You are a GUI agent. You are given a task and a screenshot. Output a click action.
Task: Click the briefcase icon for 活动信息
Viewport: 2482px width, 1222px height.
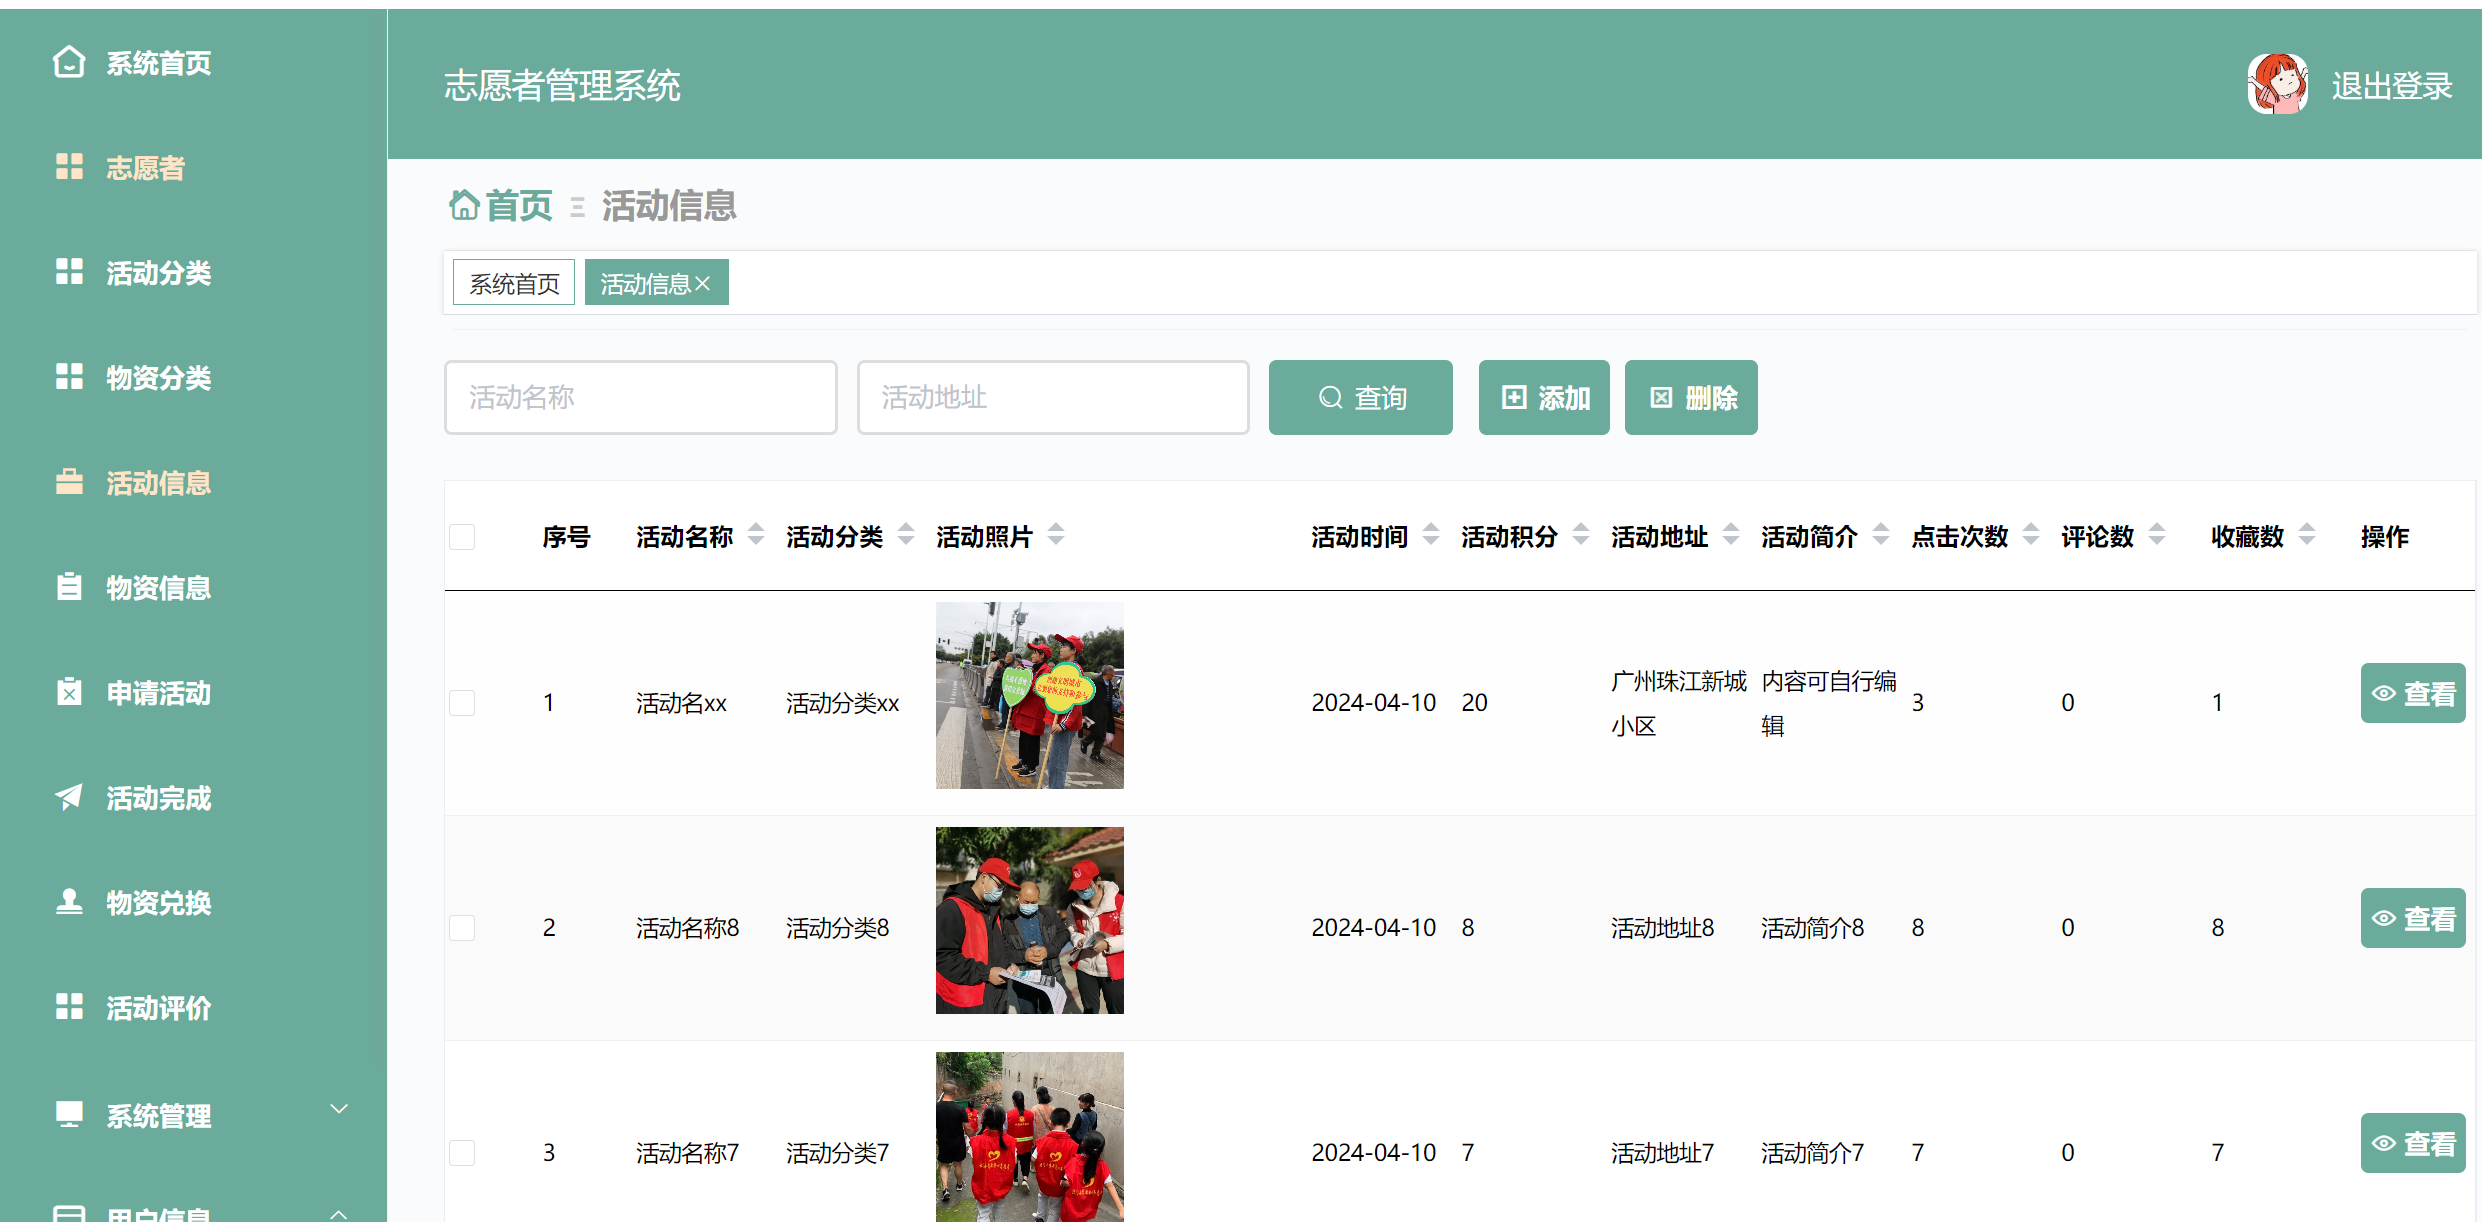click(69, 482)
